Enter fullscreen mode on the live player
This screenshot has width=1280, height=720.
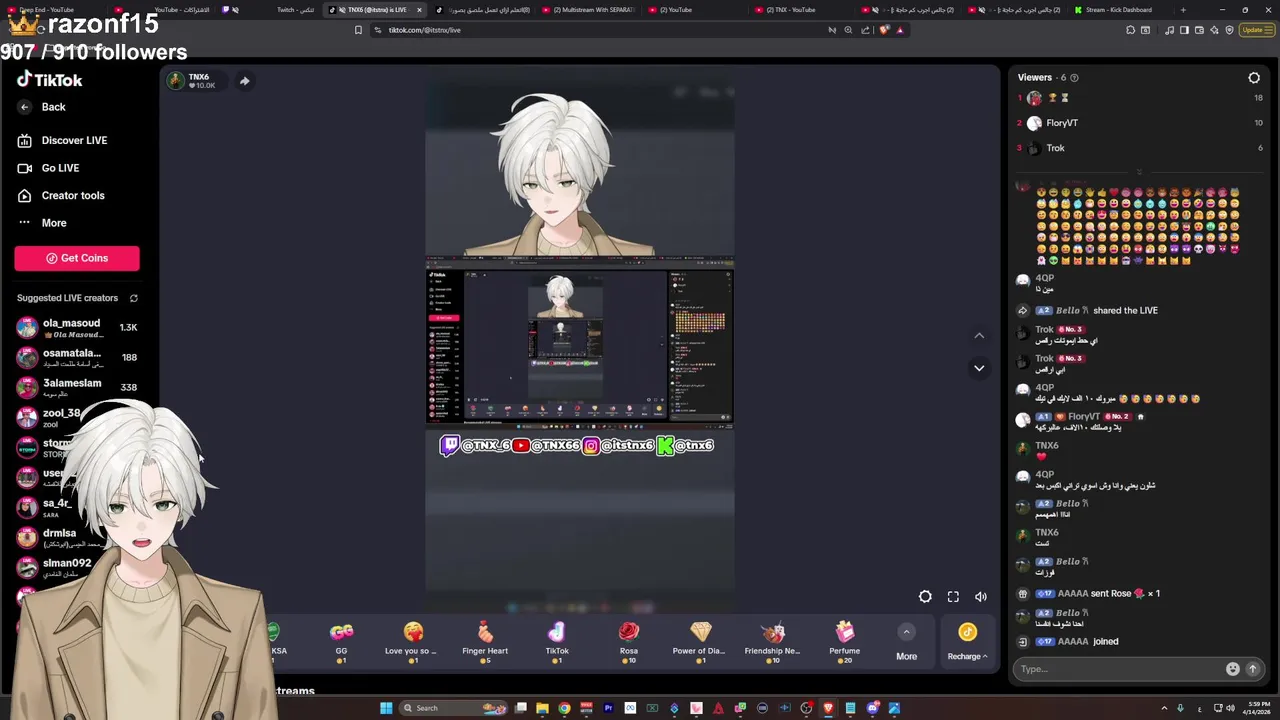953,597
